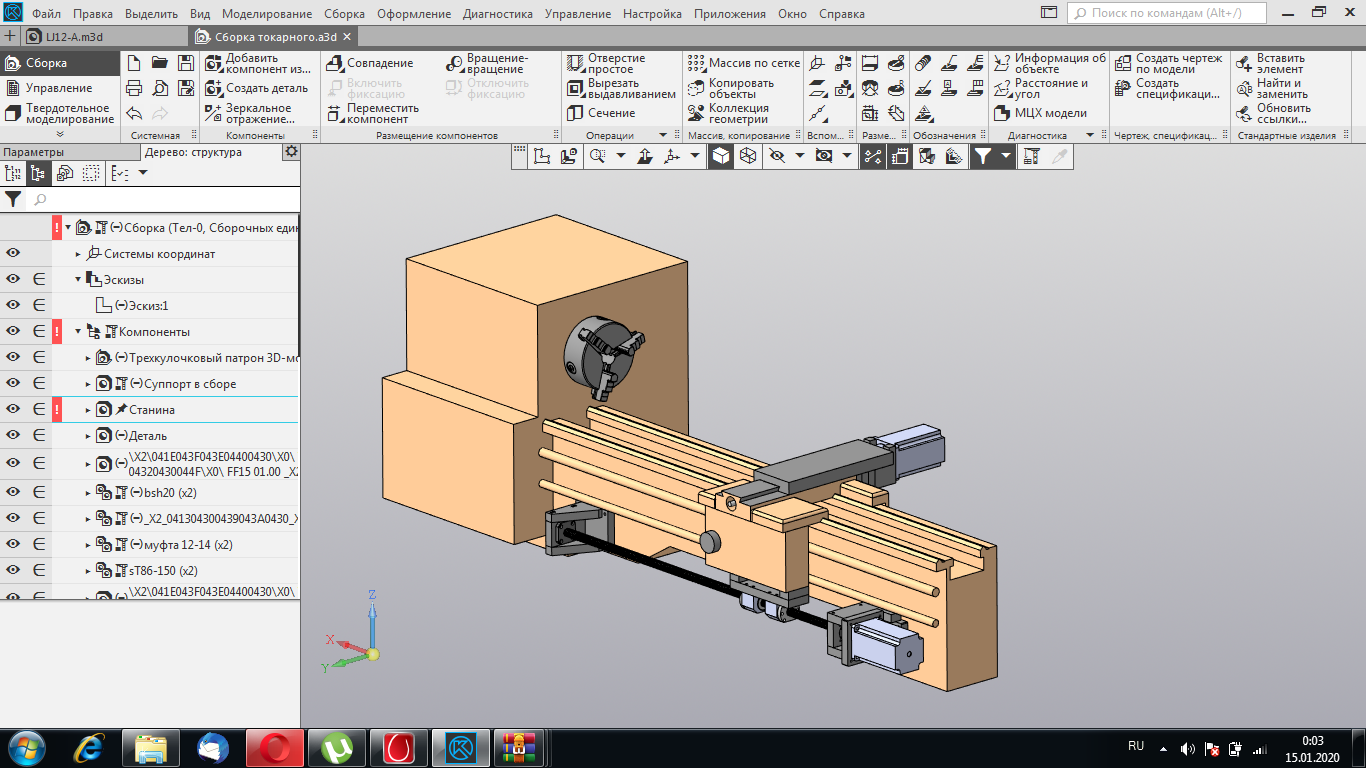The image size is (1366, 768).
Task: Click the filter funnel icon in the view toolbar
Action: (x=983, y=156)
